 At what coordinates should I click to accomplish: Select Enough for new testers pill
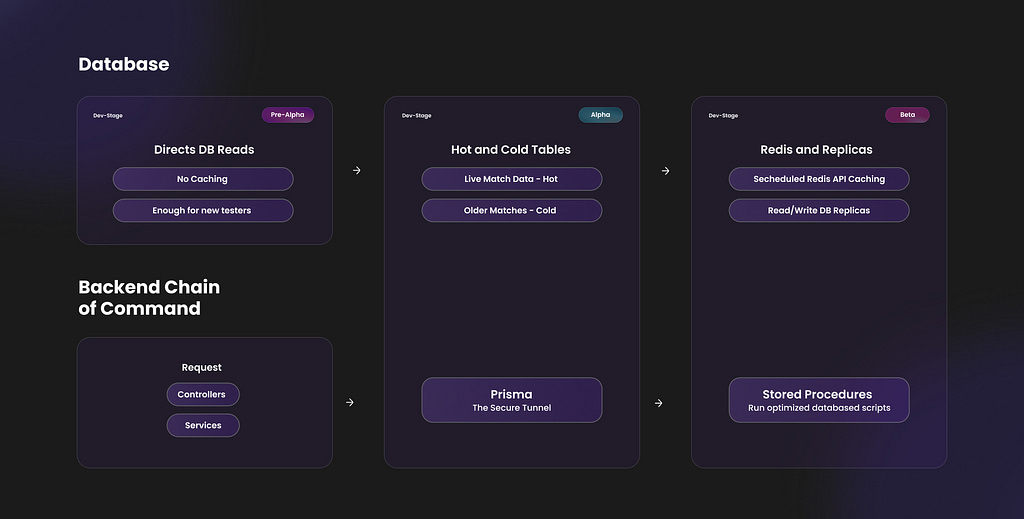pyautogui.click(x=203, y=210)
